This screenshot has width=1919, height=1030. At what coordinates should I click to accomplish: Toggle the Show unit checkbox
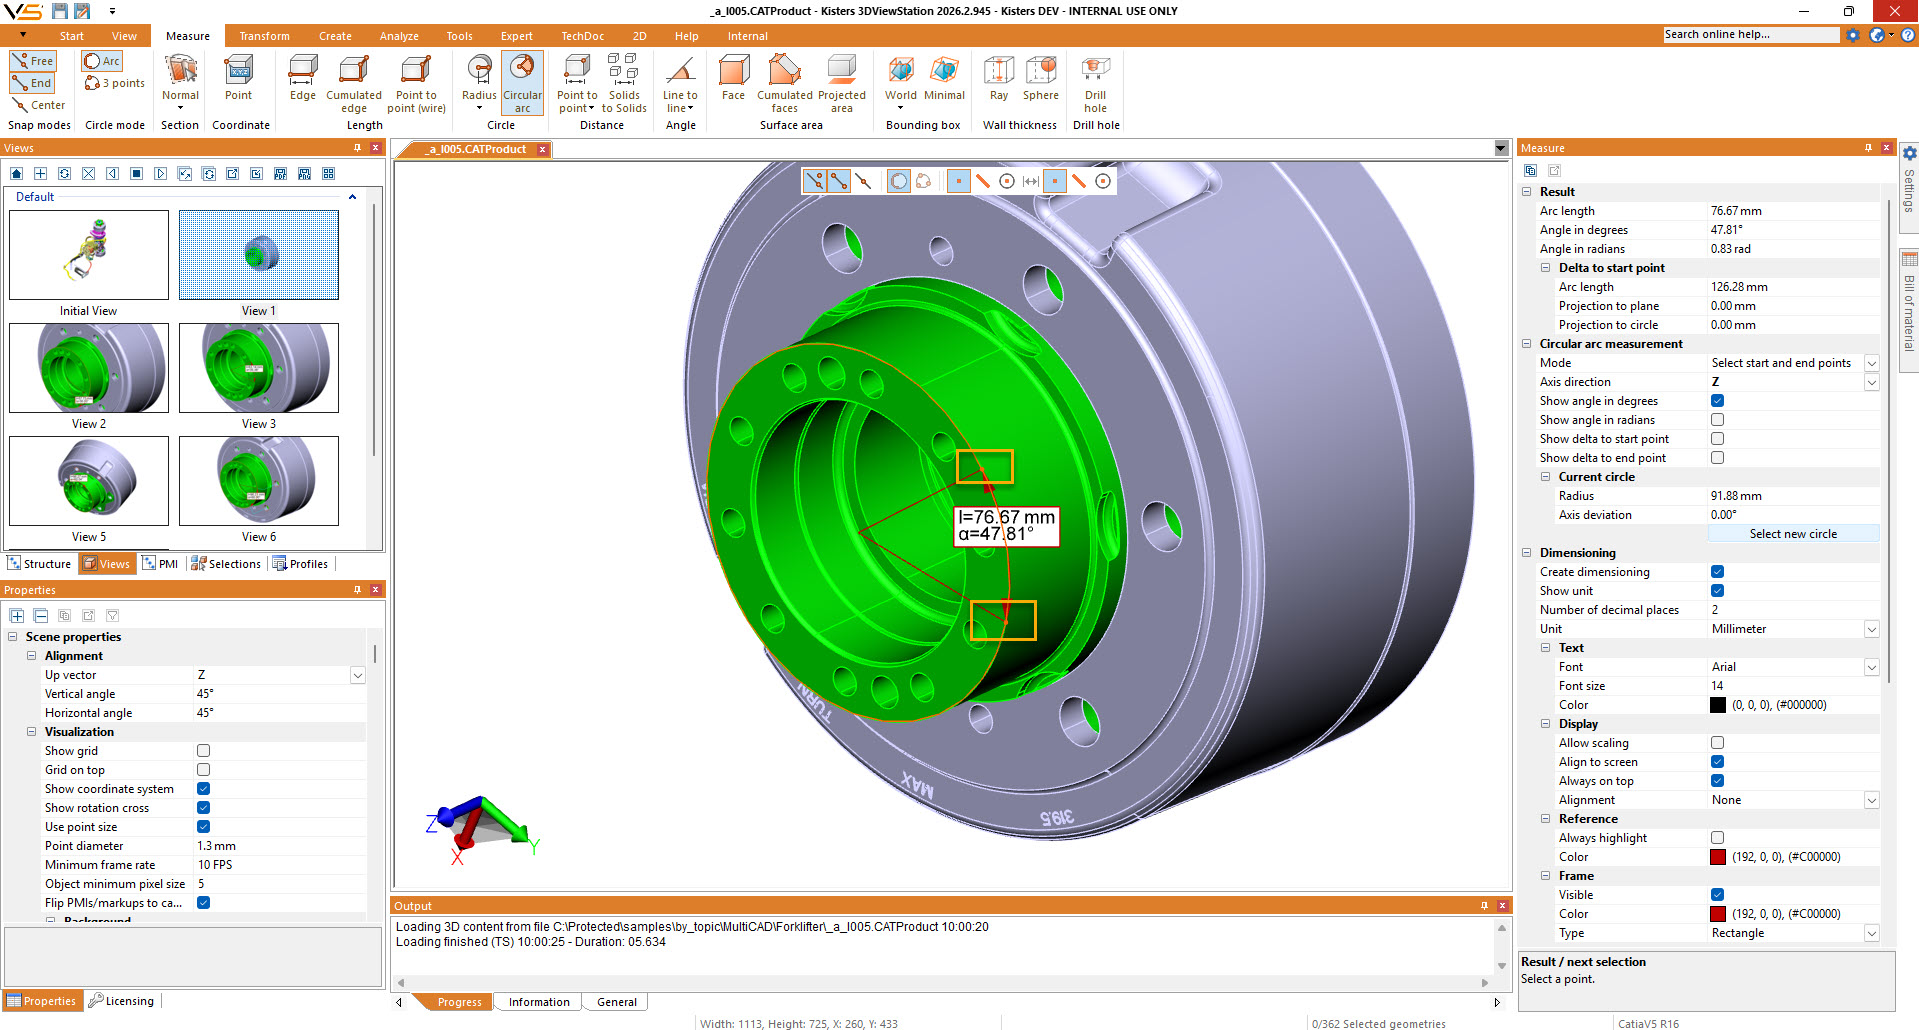1717,591
